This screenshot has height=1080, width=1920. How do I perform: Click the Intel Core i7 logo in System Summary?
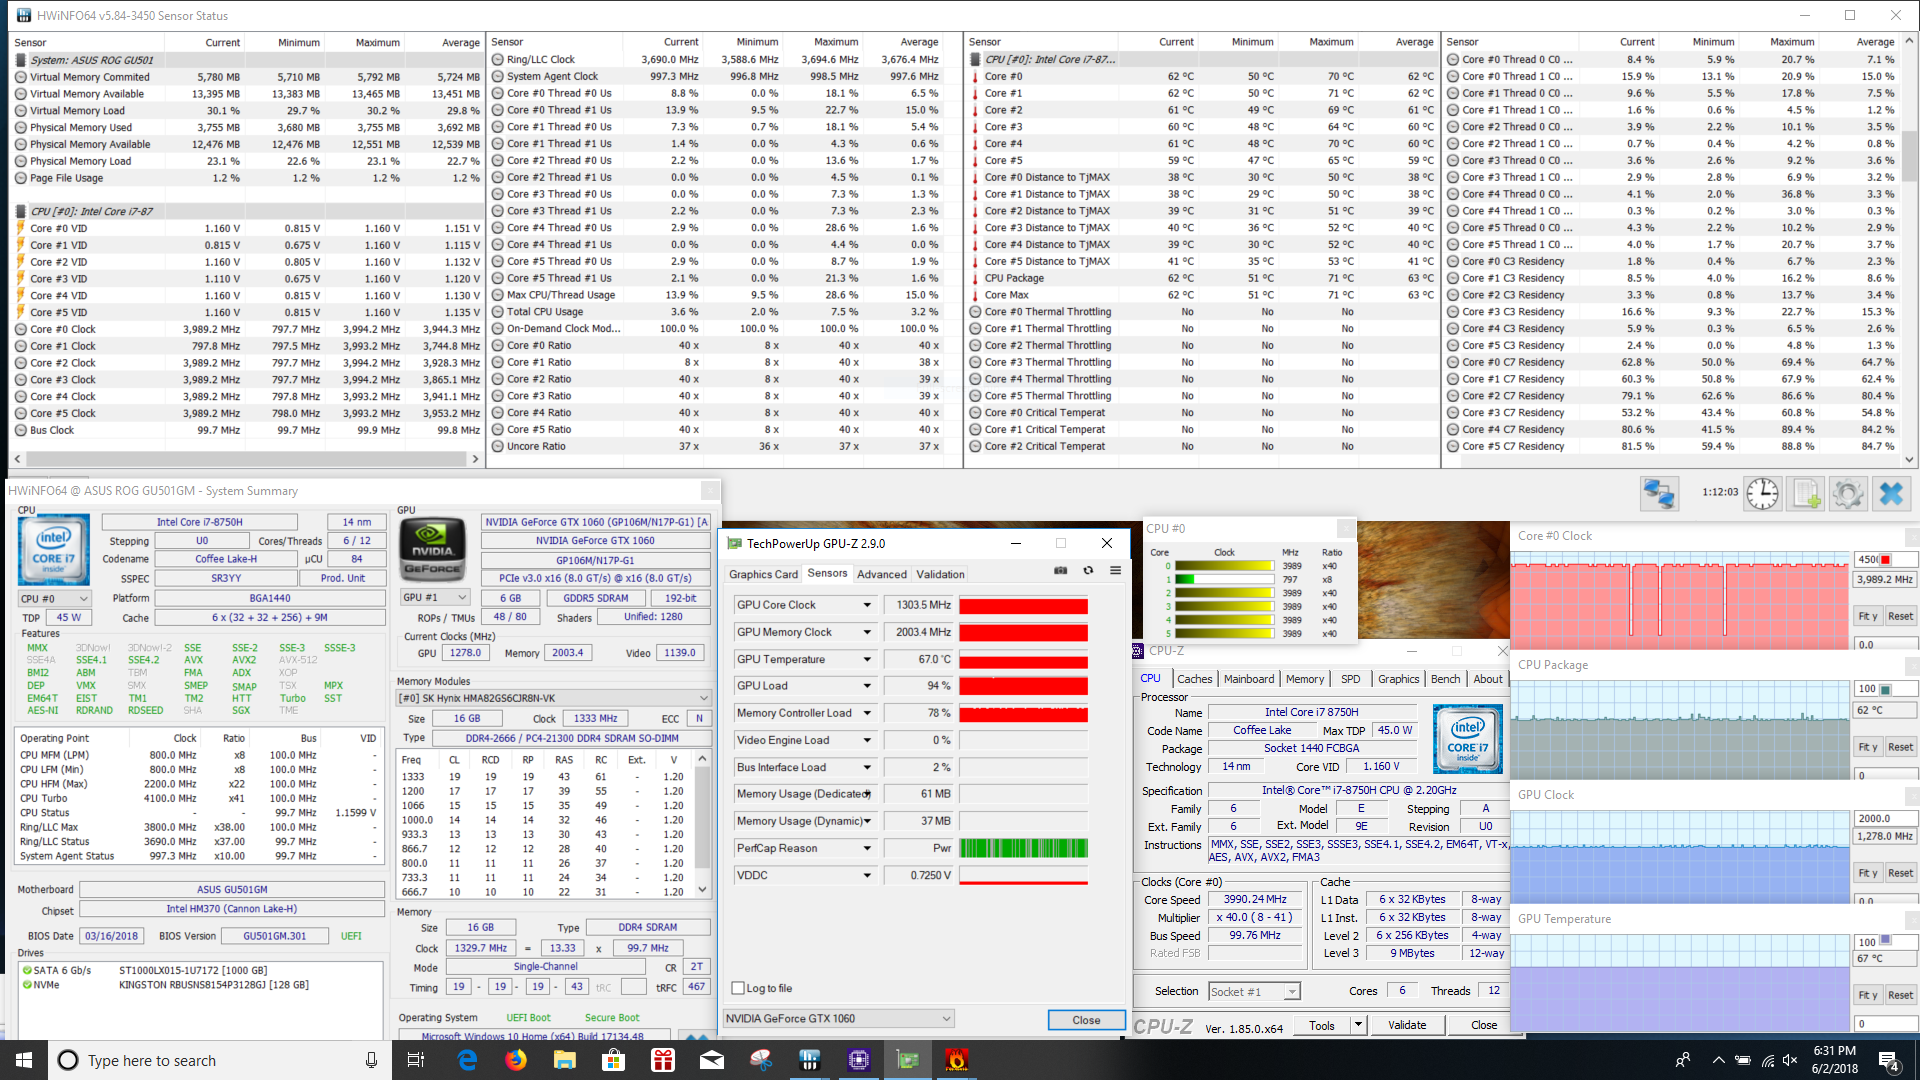click(x=54, y=549)
